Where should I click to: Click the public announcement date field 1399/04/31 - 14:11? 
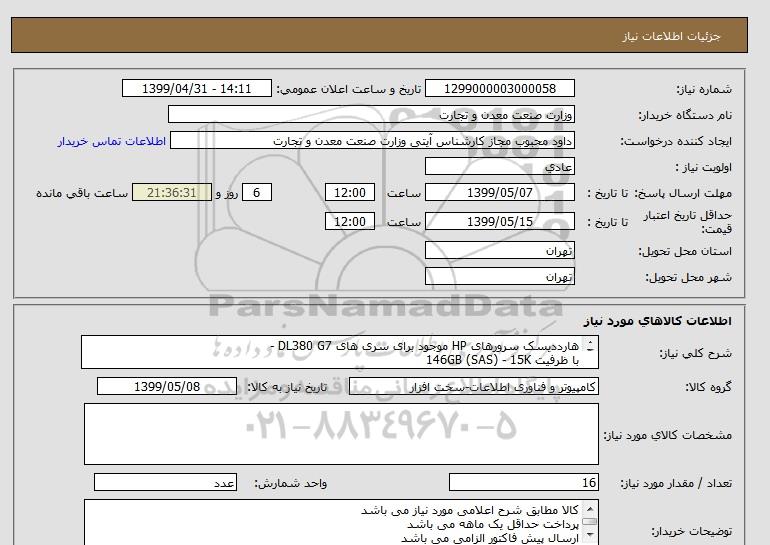196,88
